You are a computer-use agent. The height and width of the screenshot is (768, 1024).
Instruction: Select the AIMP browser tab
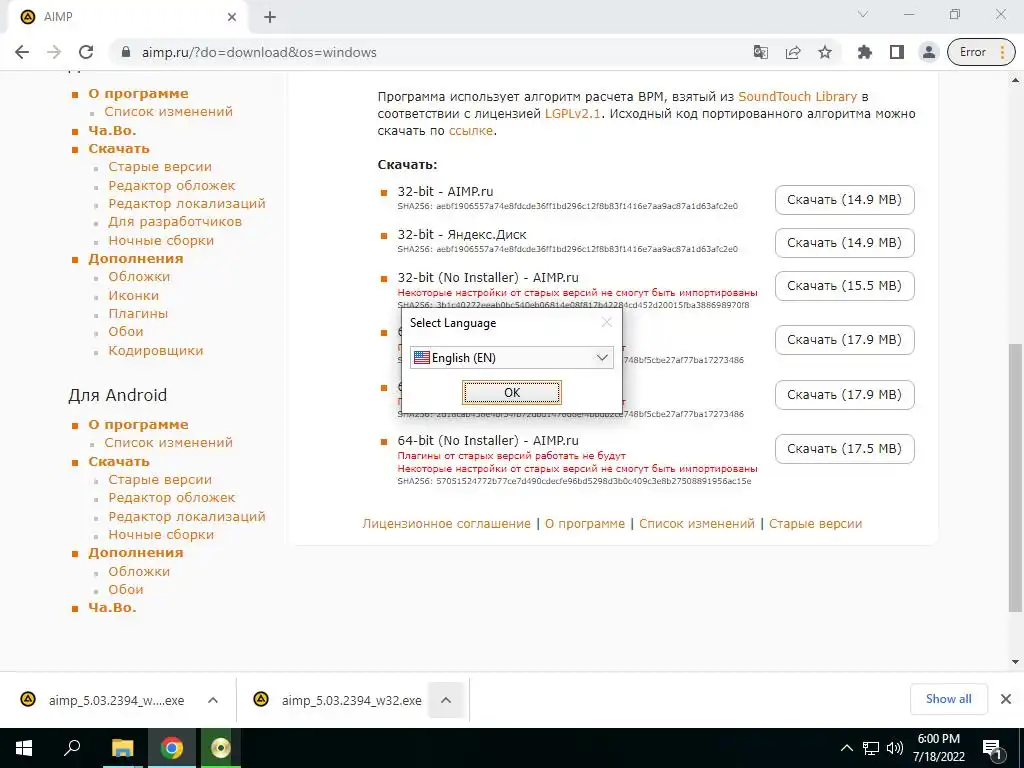(x=127, y=17)
